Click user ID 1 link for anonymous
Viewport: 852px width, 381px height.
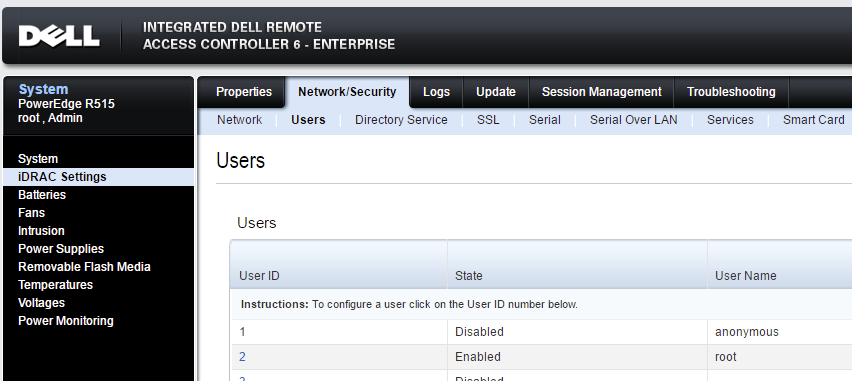(242, 332)
